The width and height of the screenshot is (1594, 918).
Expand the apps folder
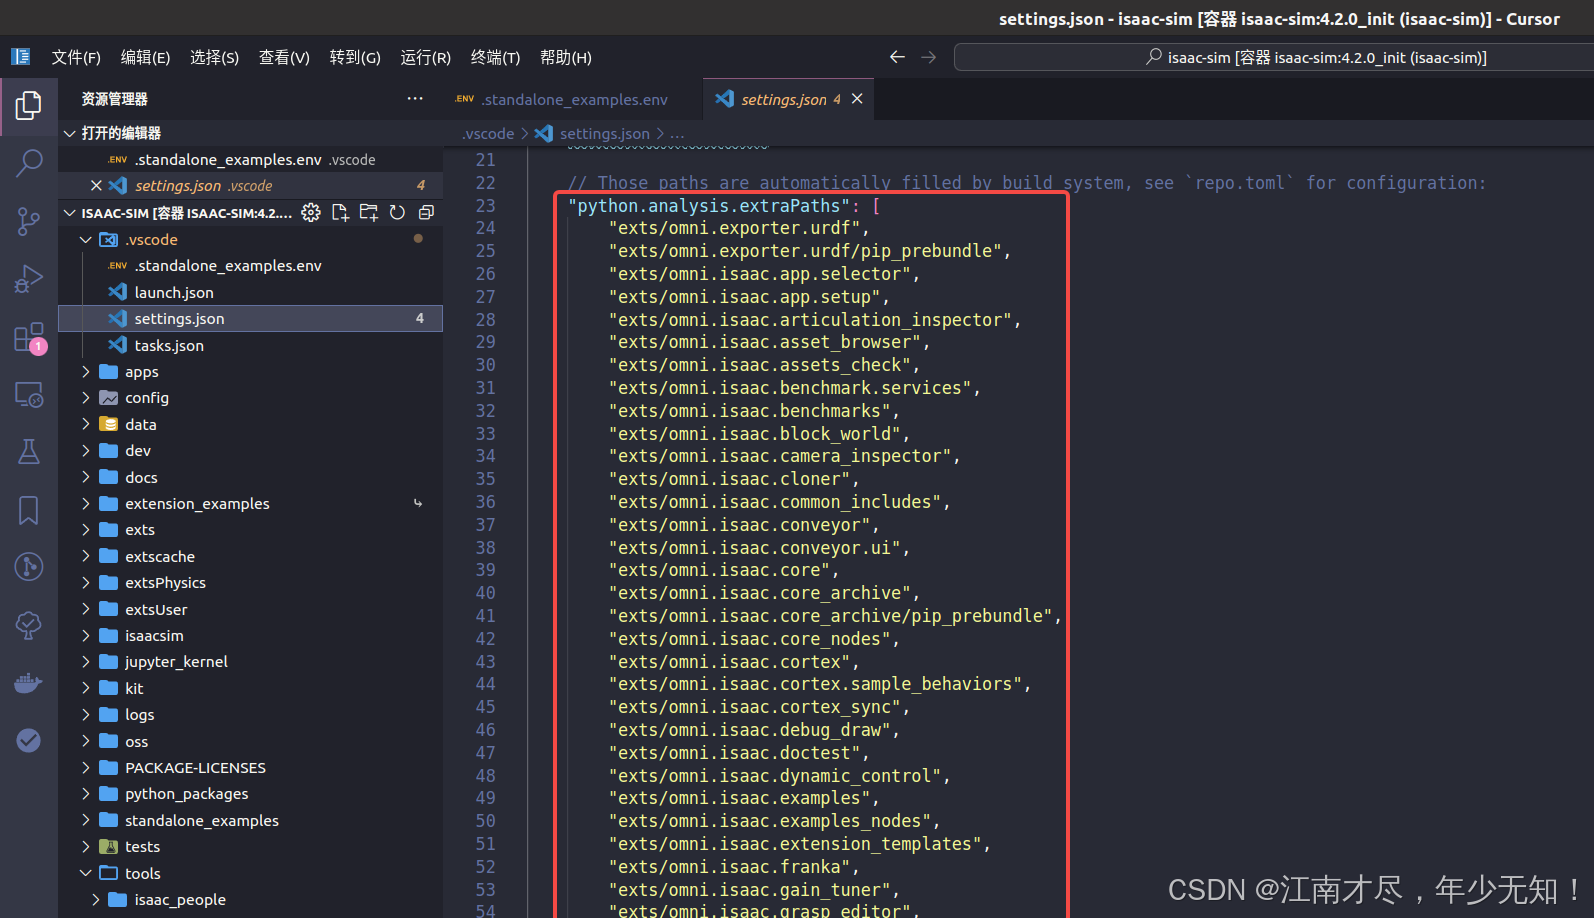(250, 371)
